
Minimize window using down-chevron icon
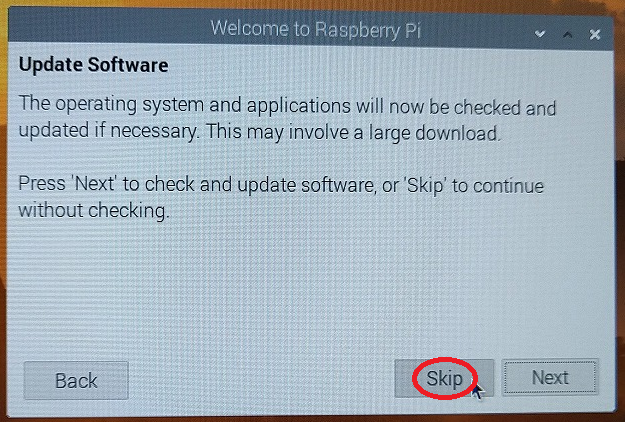click(x=540, y=34)
